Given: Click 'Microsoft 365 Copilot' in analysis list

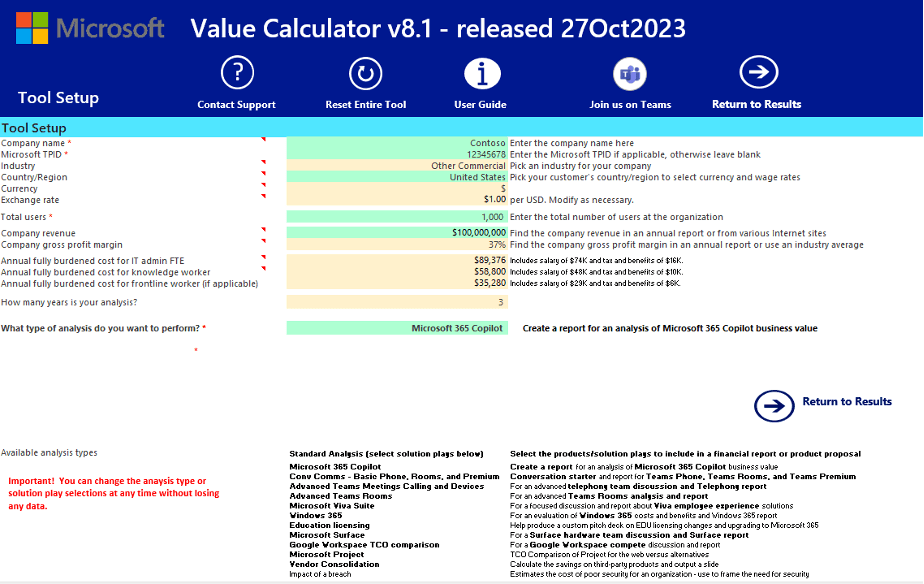Looking at the screenshot, I should point(335,467).
